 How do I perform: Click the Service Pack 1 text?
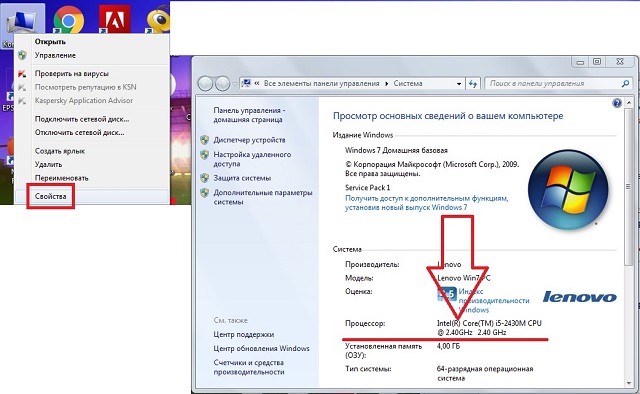point(367,187)
